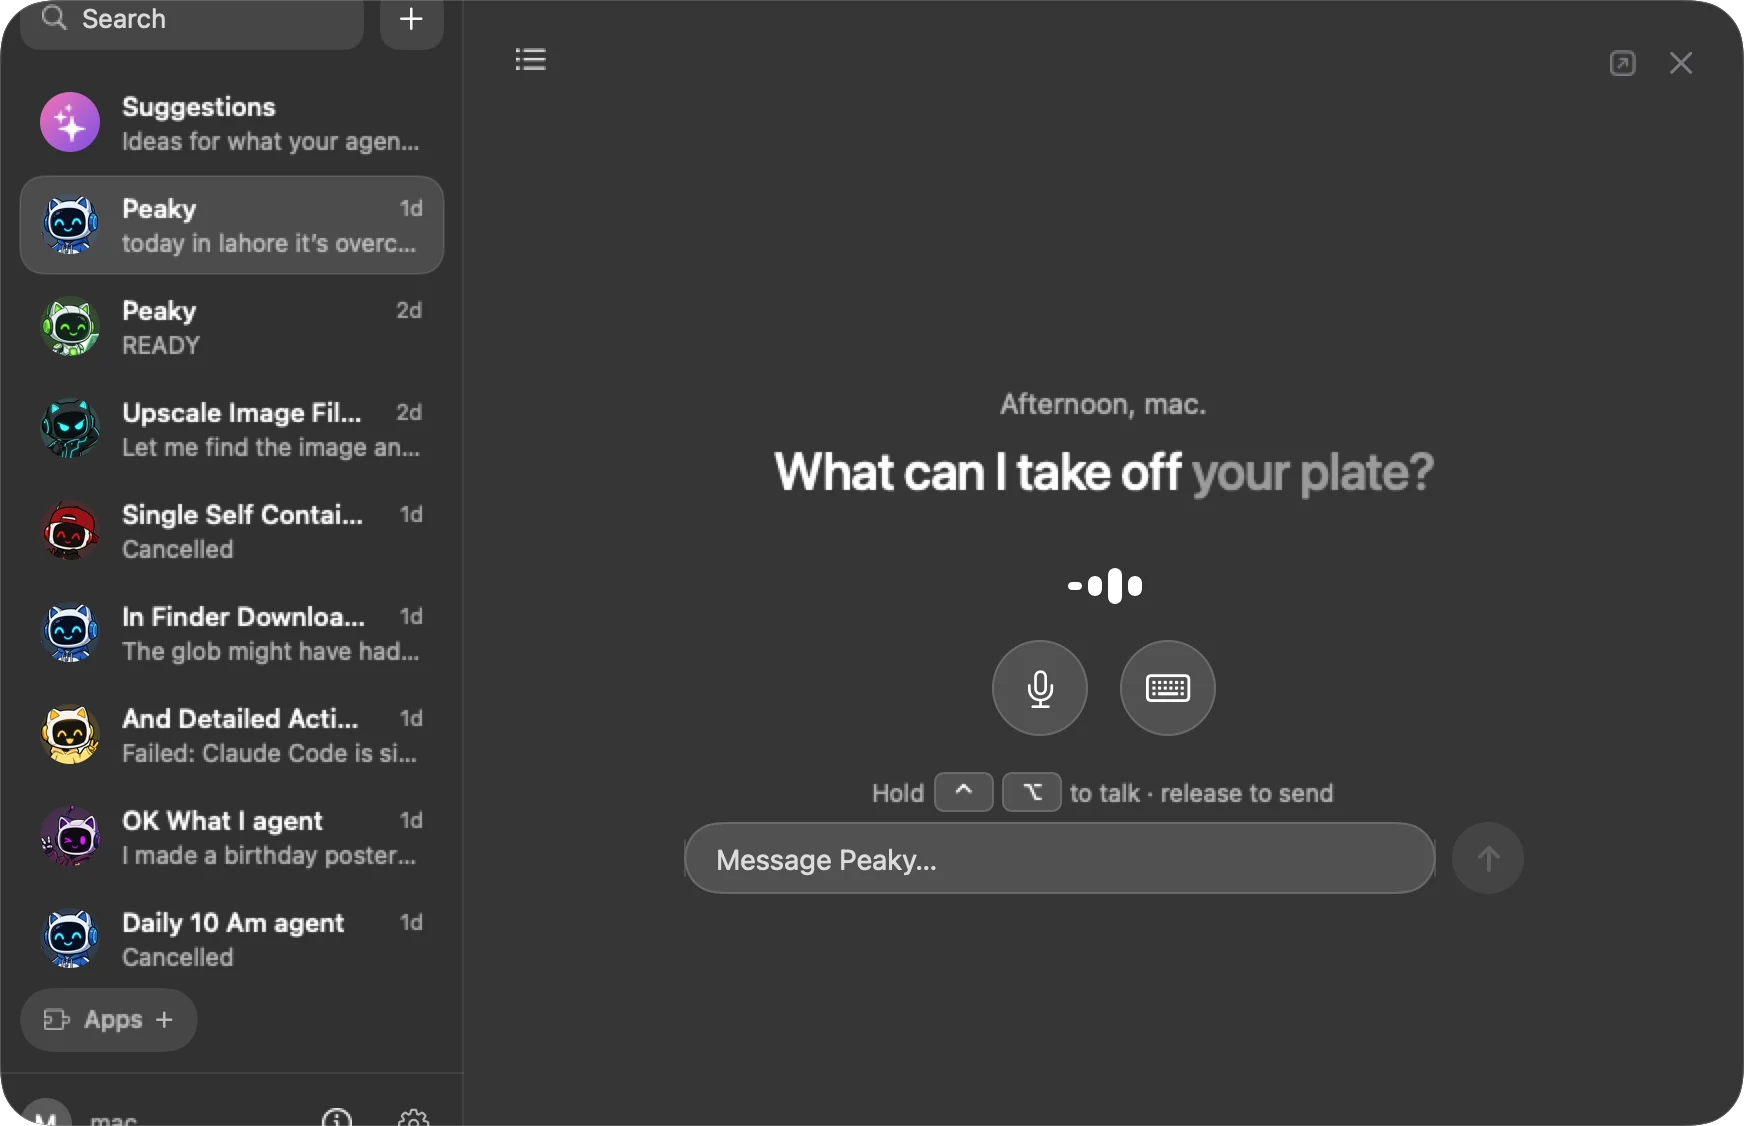Toggle the sidebar list icon
Screen dimensions: 1744x1126
(x=530, y=60)
